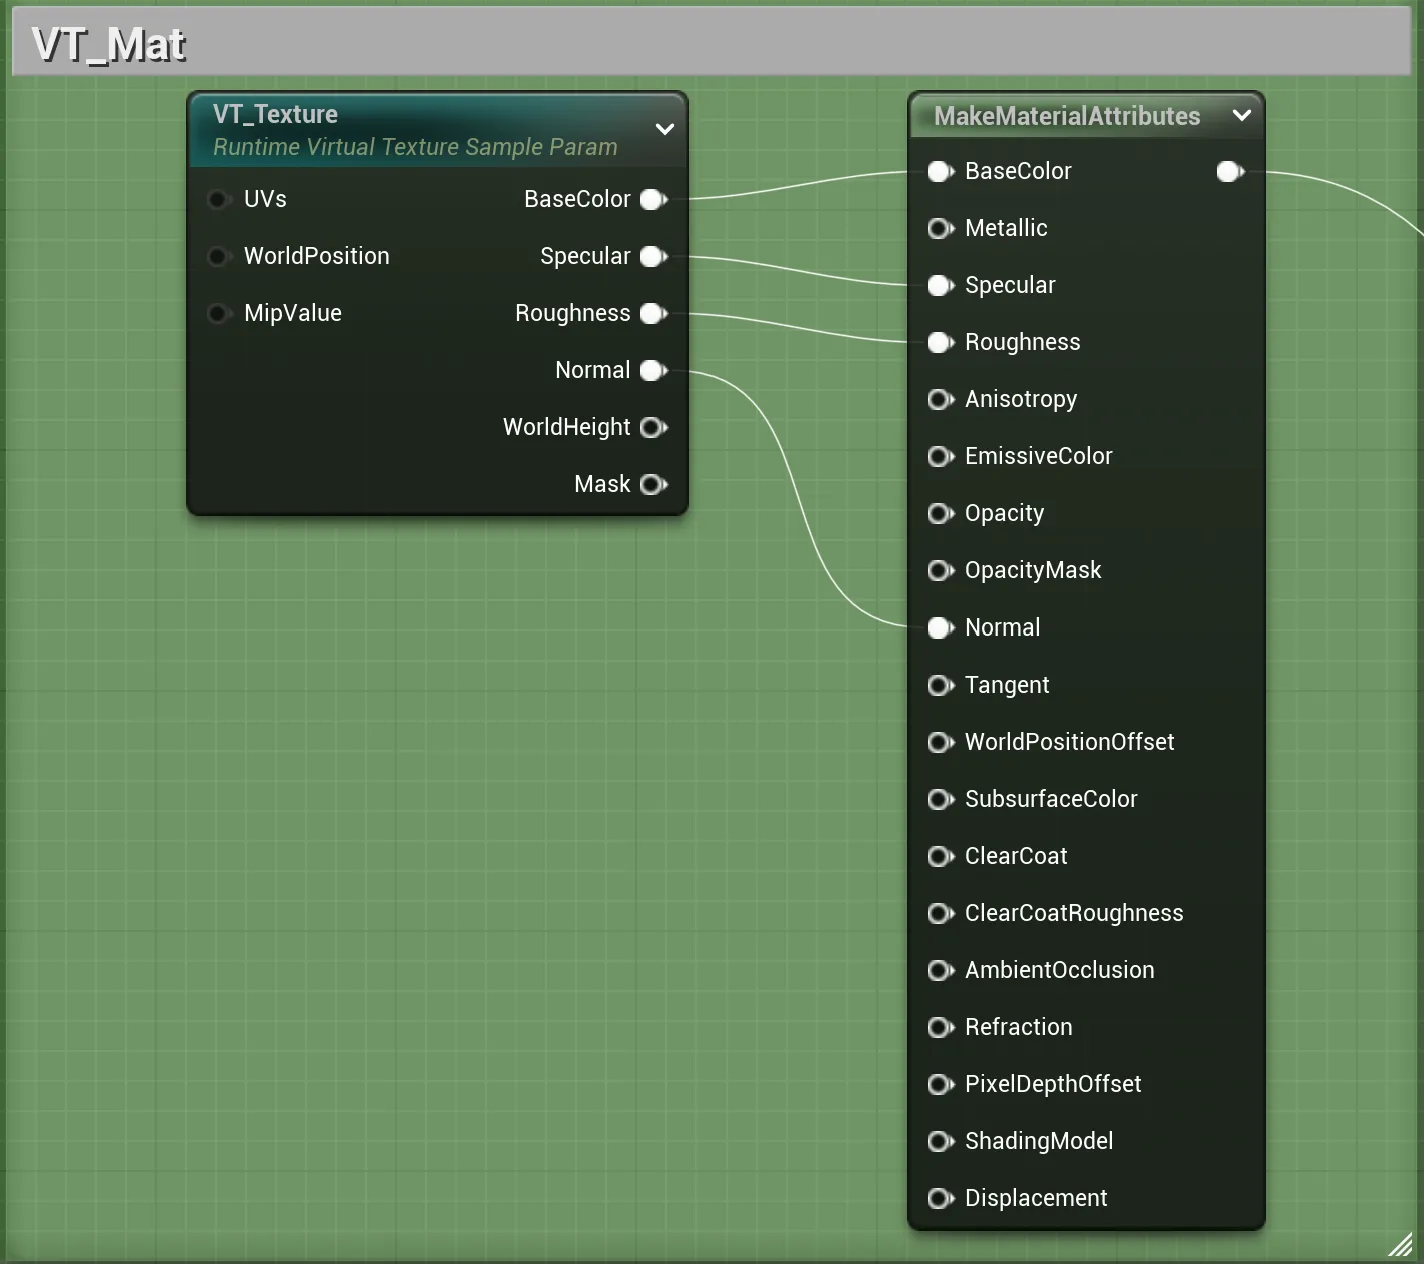Image resolution: width=1425 pixels, height=1265 pixels.
Task: Click the OpacityMask input pin
Action: pyautogui.click(x=941, y=570)
